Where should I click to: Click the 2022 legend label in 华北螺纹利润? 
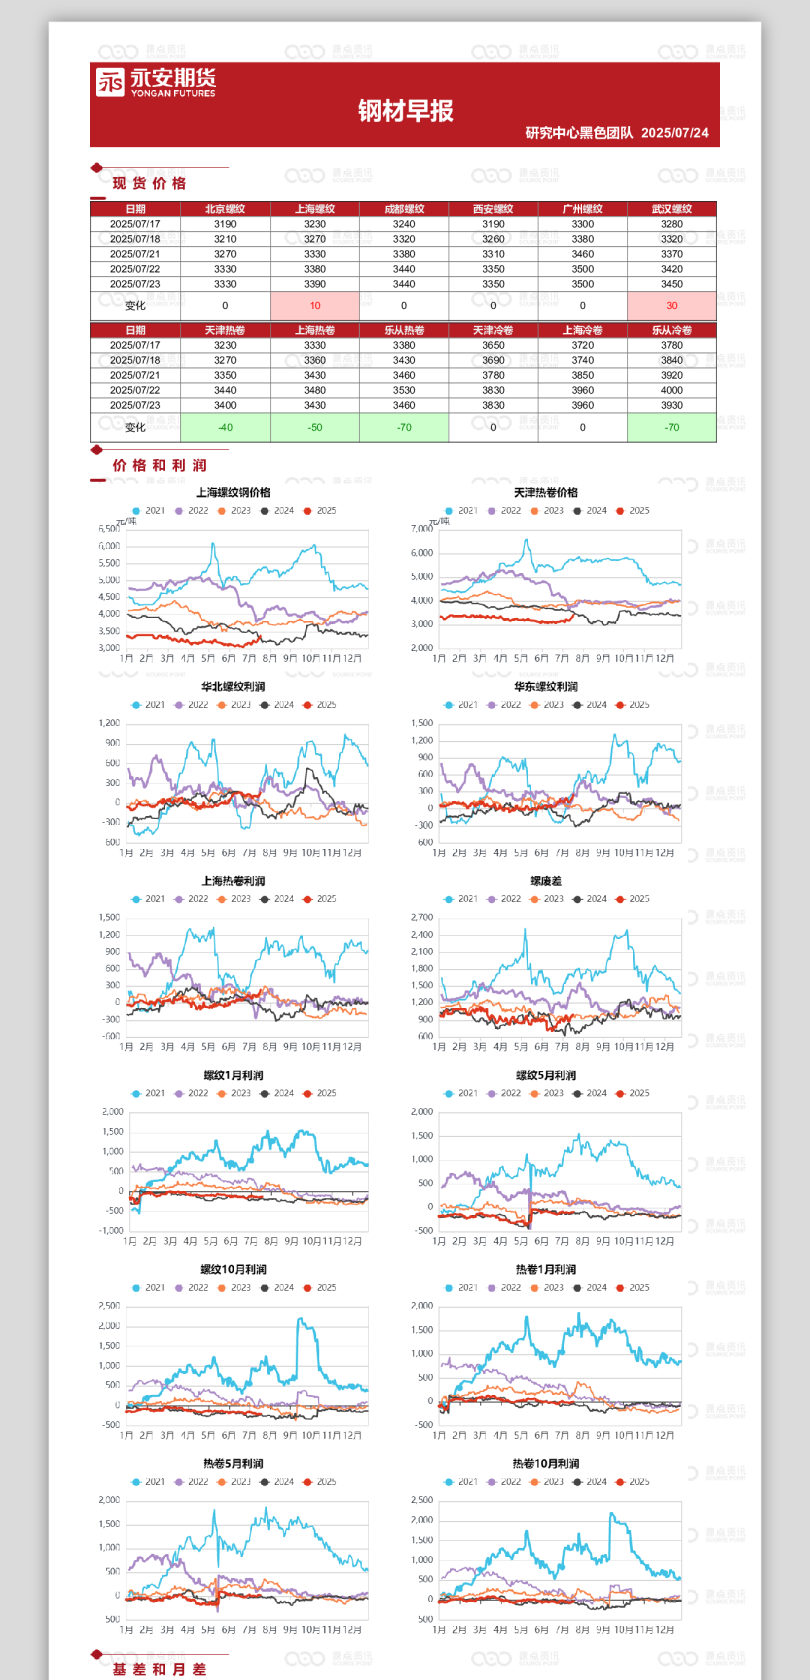tap(198, 705)
